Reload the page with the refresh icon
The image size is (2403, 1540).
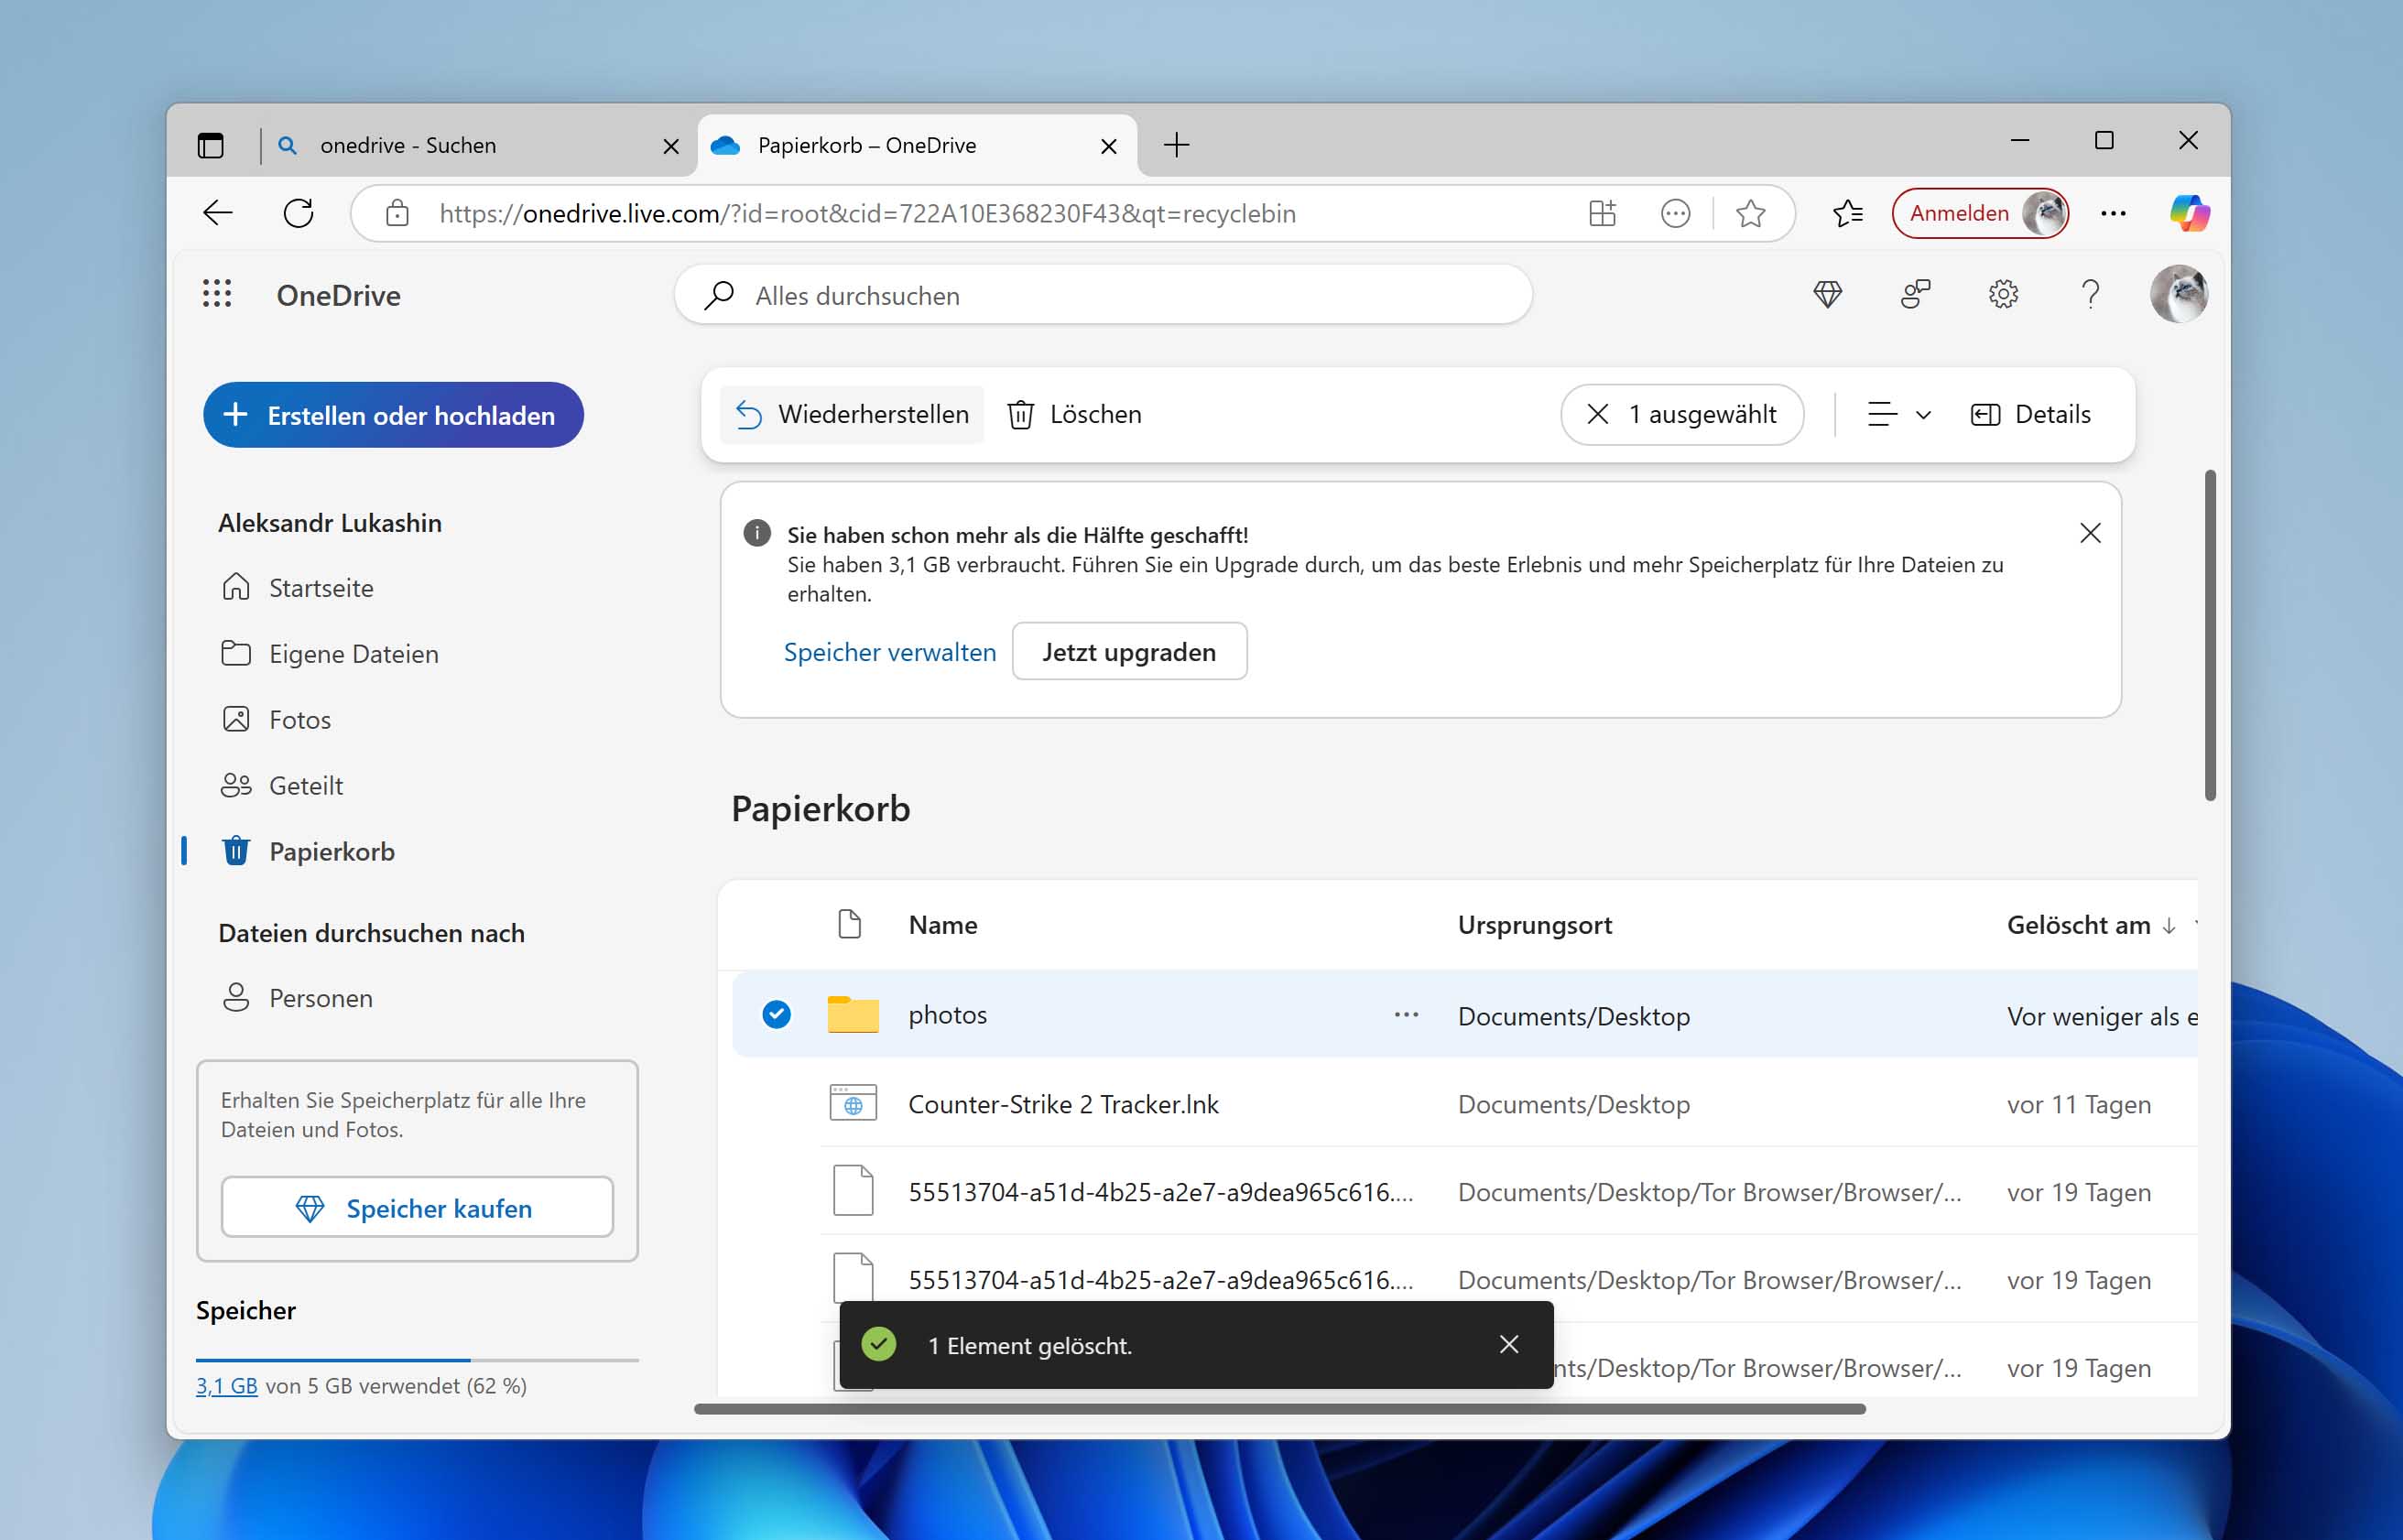point(298,213)
